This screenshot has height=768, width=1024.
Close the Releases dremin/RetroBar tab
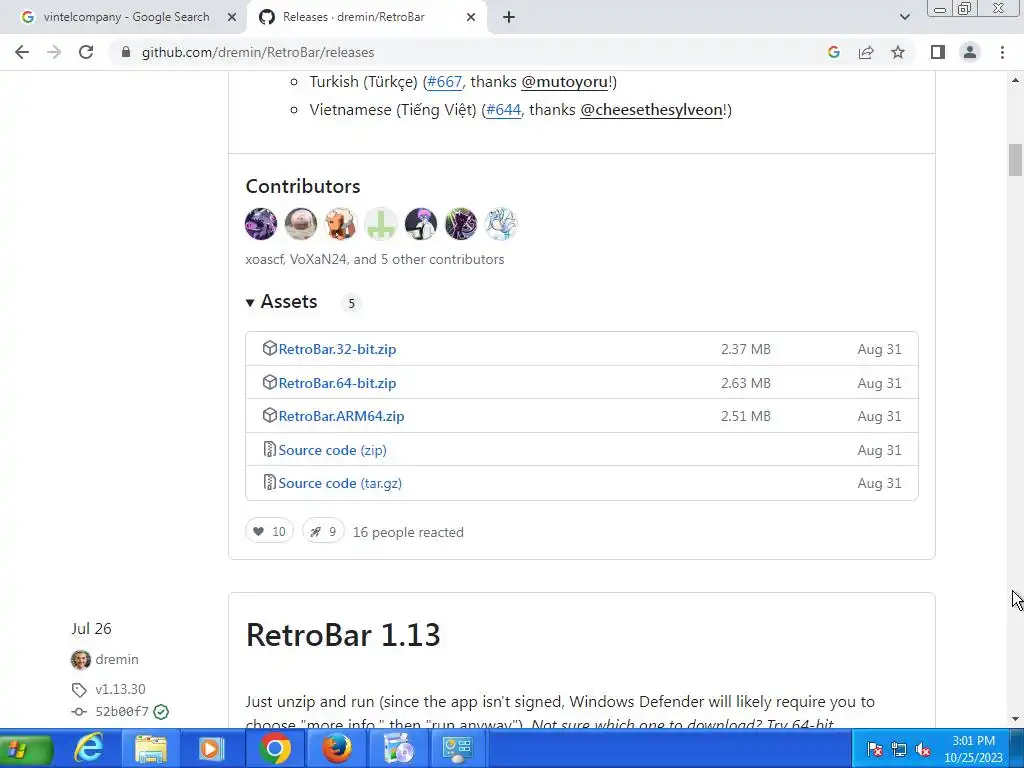[471, 18]
